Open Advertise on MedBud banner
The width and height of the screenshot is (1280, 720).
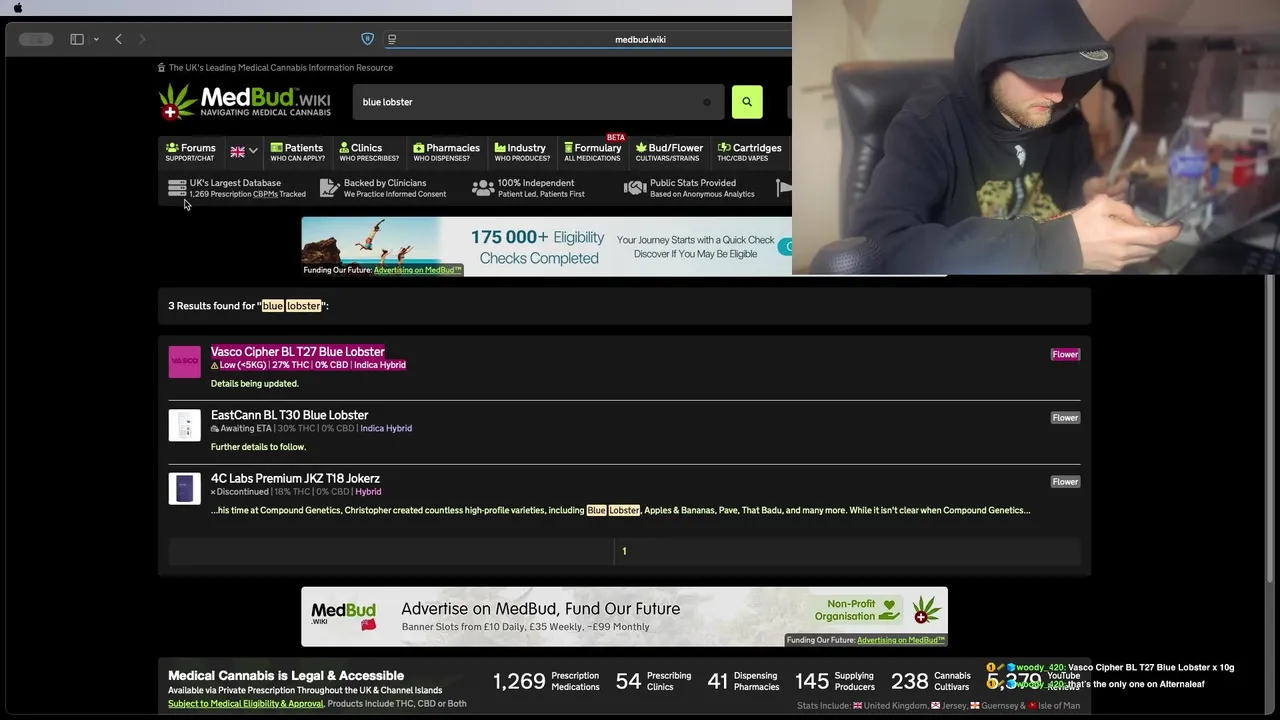pos(624,616)
